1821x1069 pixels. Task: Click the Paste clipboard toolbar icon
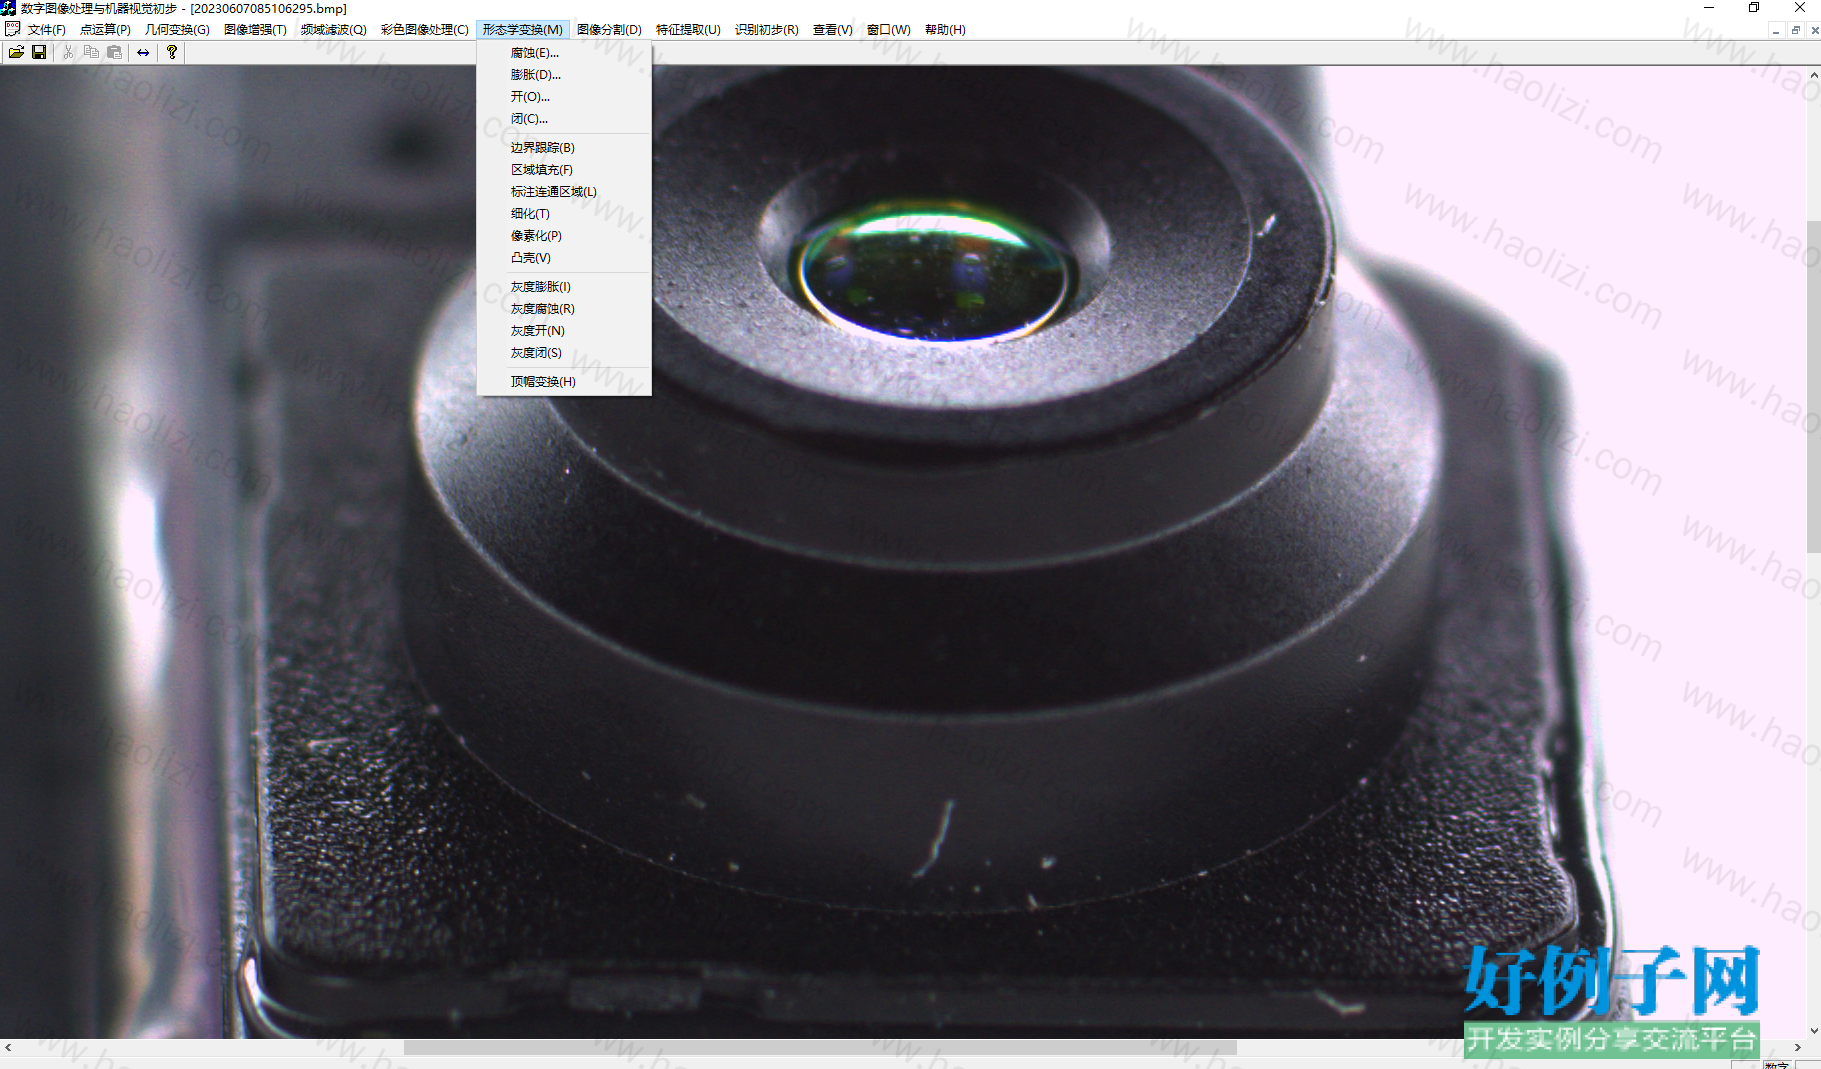pos(114,52)
